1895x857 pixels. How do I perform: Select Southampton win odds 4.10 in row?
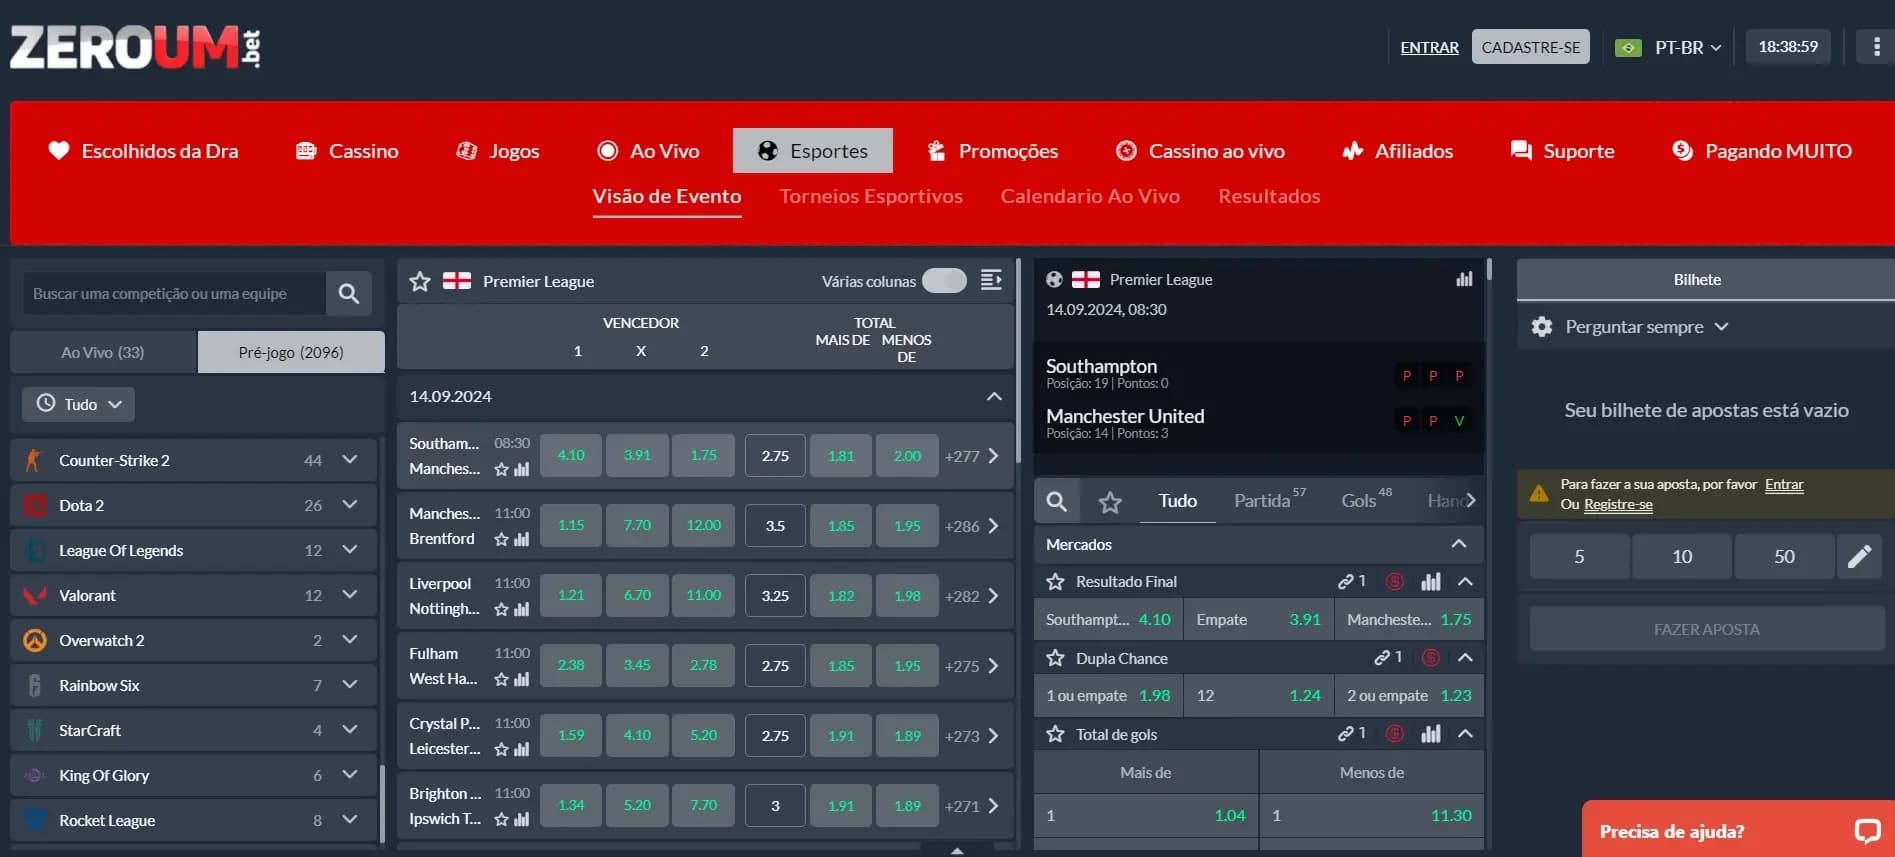(x=571, y=455)
